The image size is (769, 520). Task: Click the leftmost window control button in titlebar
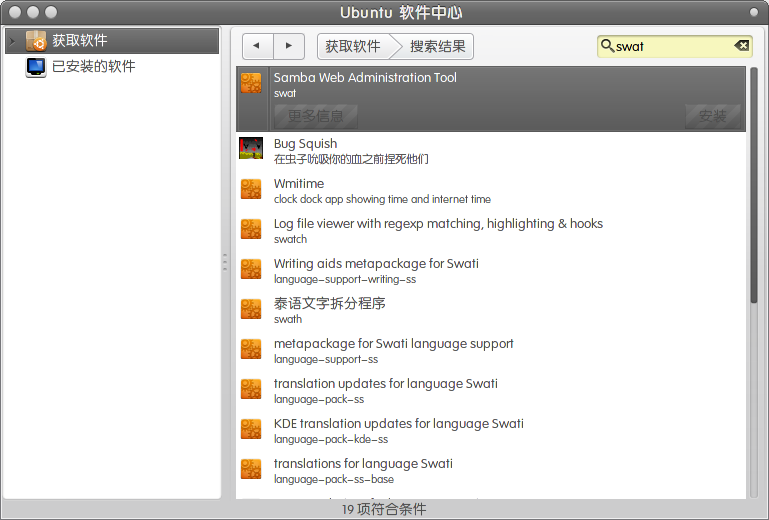[15, 12]
